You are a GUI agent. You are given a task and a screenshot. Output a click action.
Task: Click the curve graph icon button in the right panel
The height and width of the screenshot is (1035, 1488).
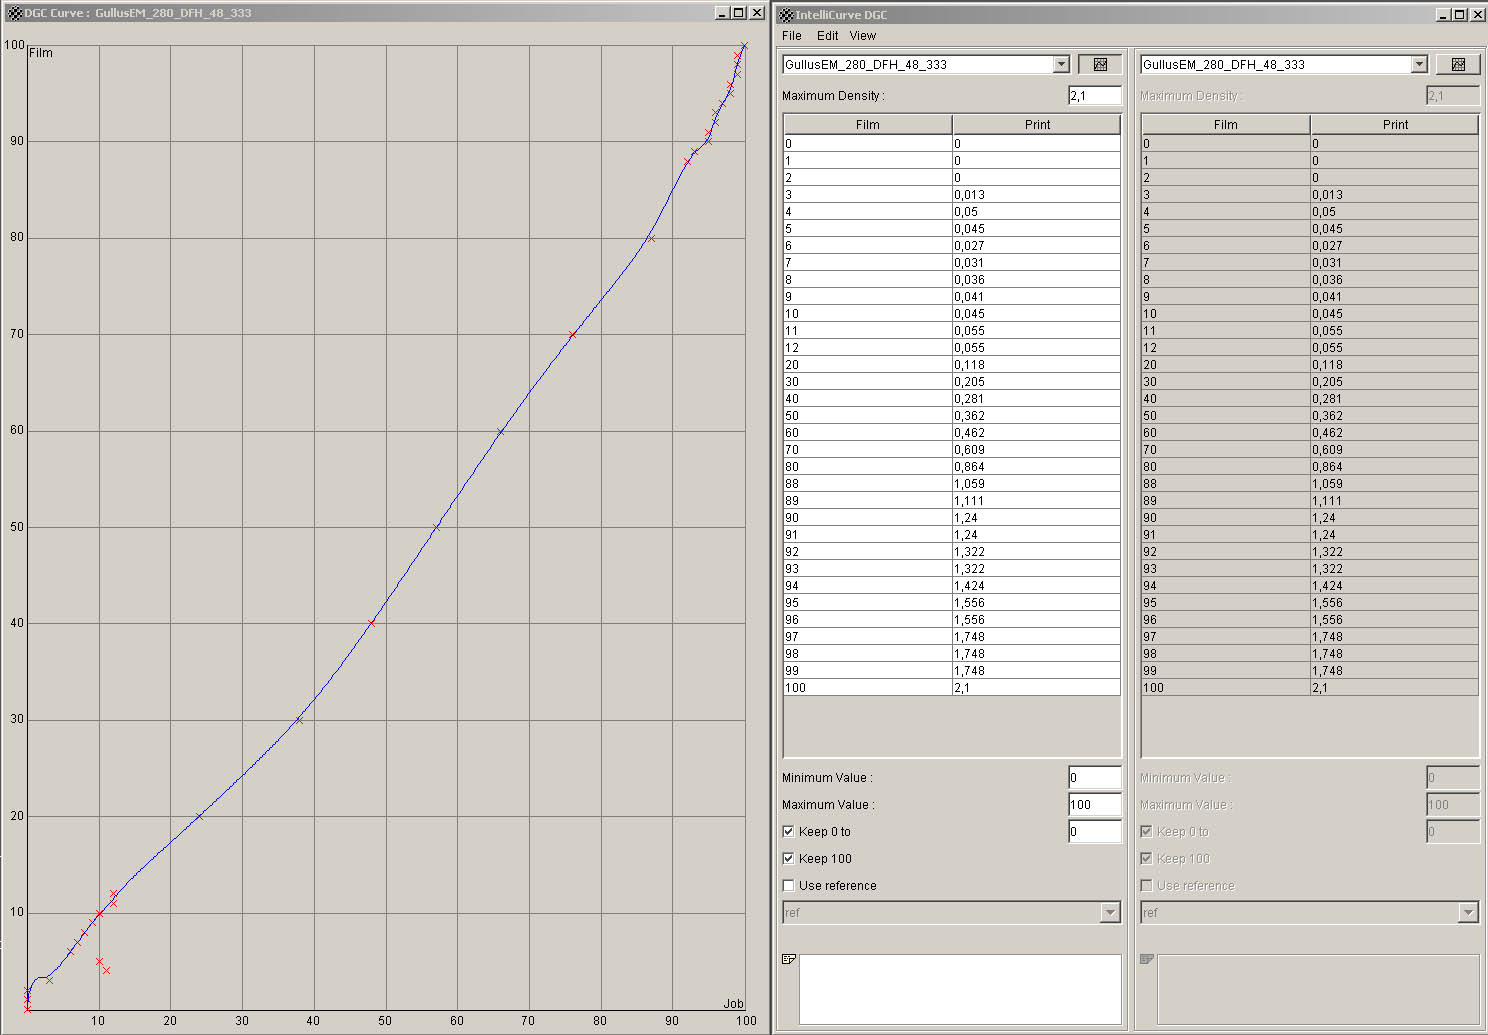1458,64
